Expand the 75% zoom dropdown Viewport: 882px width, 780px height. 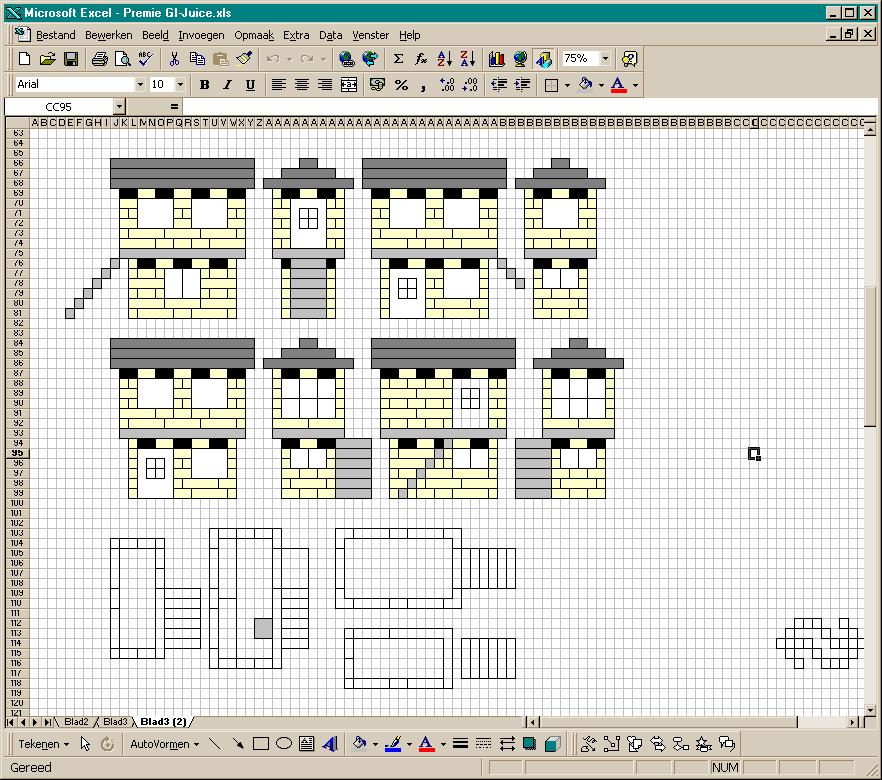point(605,58)
